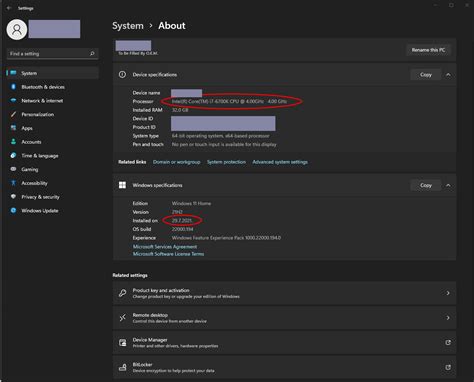Open Microsoft Software License Terms link
The height and width of the screenshot is (382, 474).
168,254
